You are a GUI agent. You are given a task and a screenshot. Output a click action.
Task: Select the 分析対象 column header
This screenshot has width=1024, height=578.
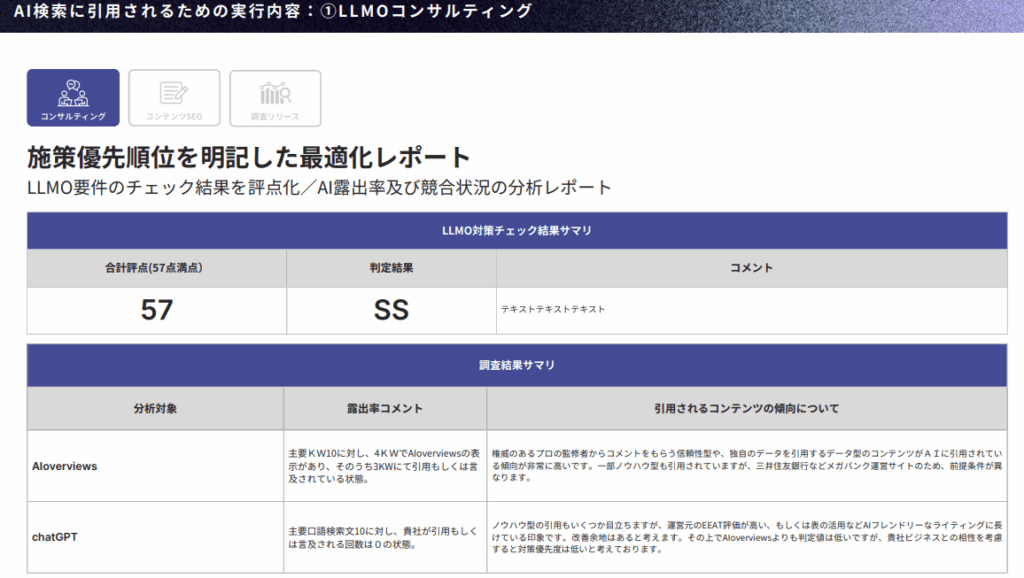(x=155, y=408)
